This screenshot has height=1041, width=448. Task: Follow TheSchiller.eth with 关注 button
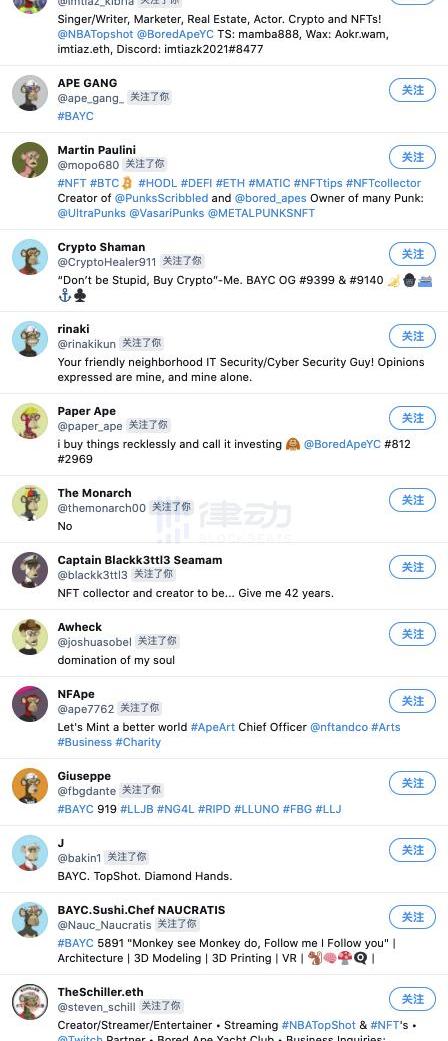tap(412, 999)
